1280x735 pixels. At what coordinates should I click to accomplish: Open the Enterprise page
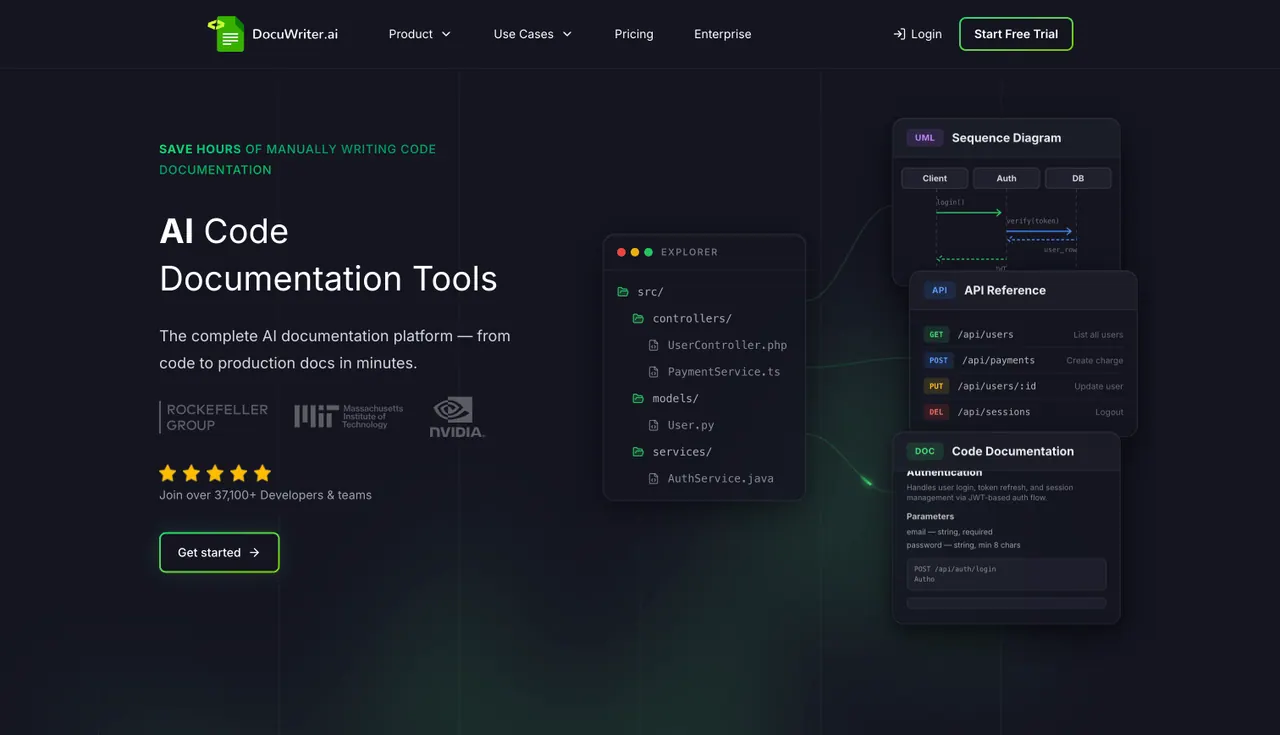coord(723,34)
